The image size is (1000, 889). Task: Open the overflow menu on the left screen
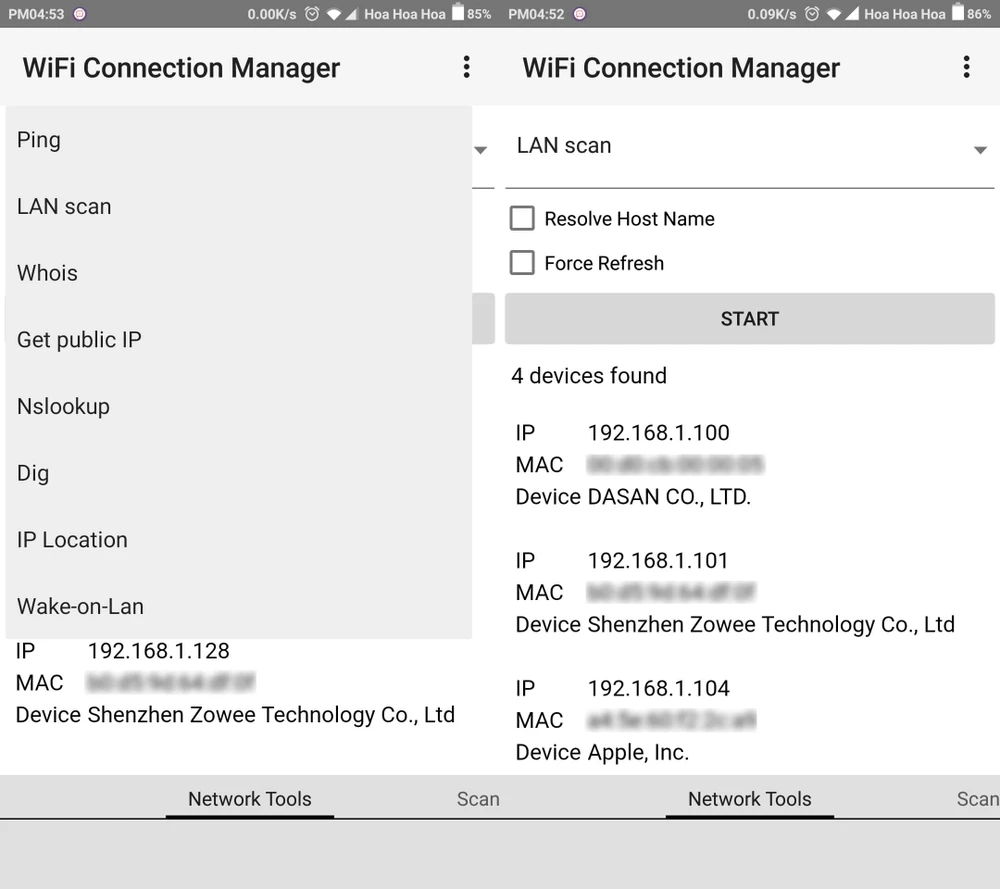pyautogui.click(x=466, y=67)
